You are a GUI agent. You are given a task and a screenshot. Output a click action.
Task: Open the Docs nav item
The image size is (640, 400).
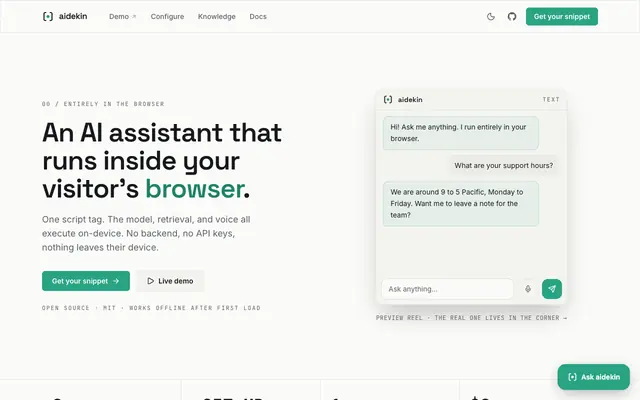258,16
